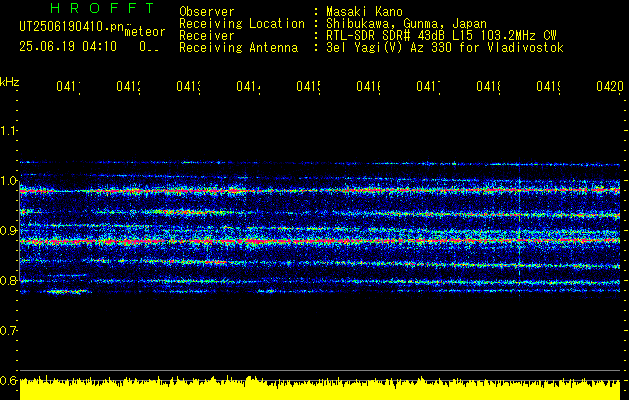This screenshot has width=629, height=400.
Task: Click the 1.1 frequency axis label
Action: (x=8, y=131)
